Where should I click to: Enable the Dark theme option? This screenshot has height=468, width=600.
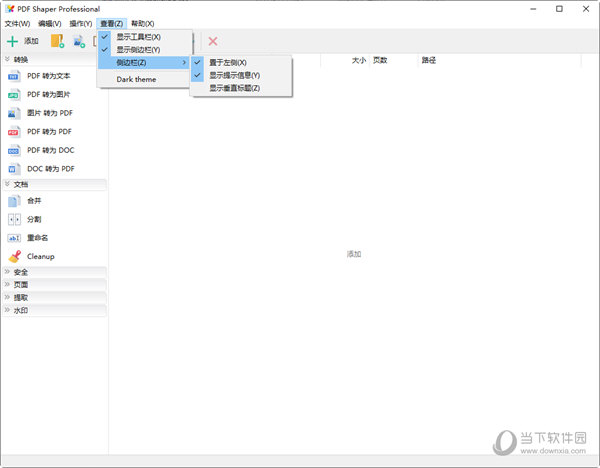pyautogui.click(x=145, y=79)
